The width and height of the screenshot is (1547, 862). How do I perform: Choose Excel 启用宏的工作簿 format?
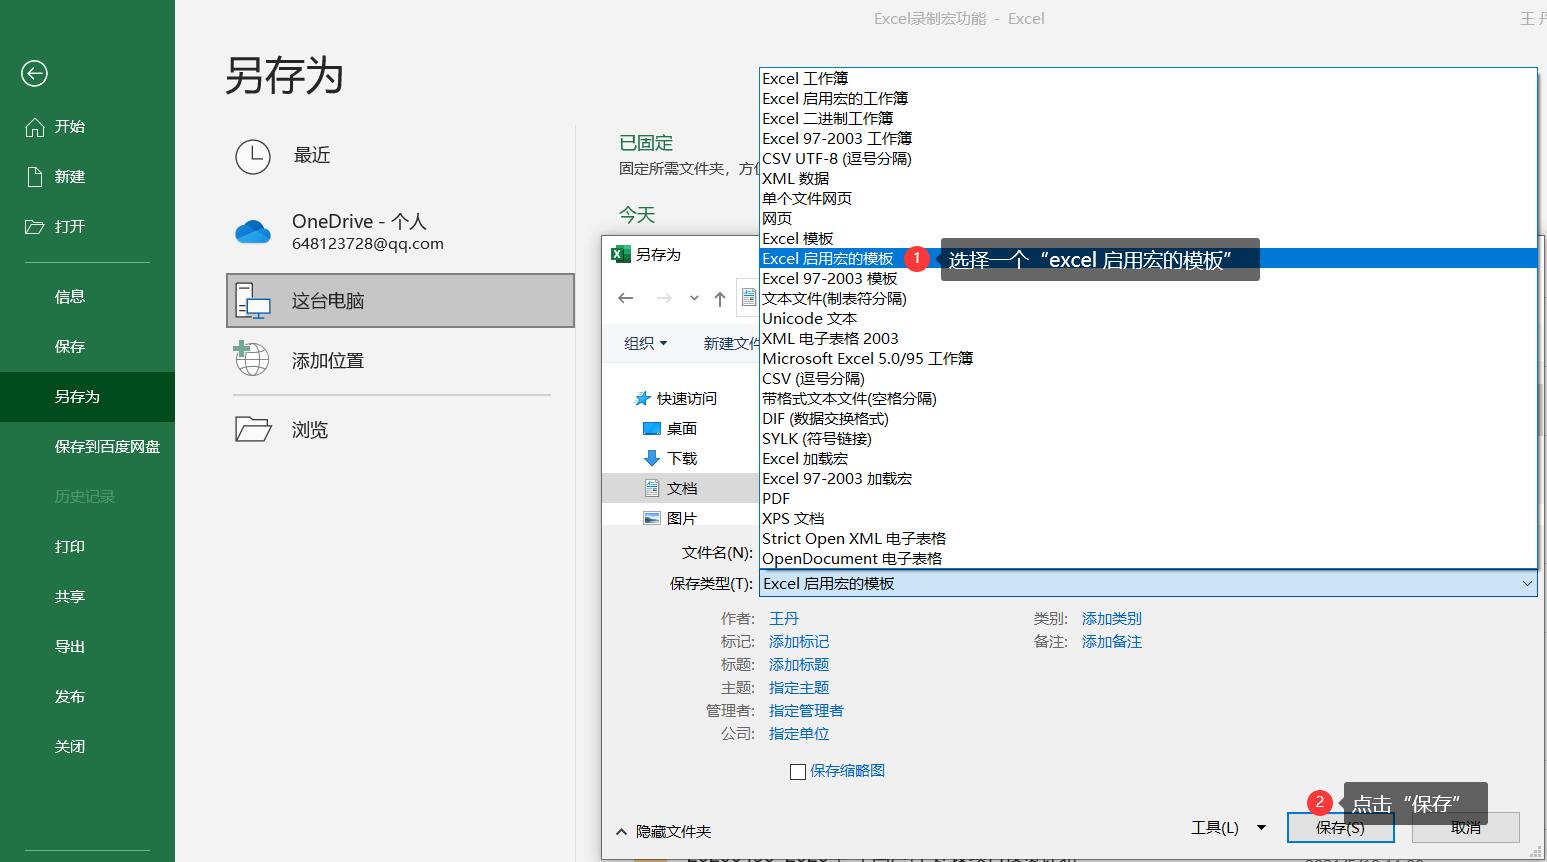coord(1148,98)
